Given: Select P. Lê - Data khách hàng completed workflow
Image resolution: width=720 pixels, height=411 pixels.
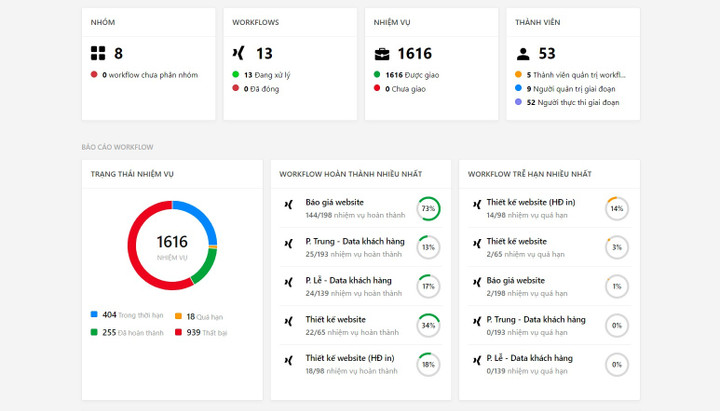Looking at the screenshot, I should pos(348,280).
